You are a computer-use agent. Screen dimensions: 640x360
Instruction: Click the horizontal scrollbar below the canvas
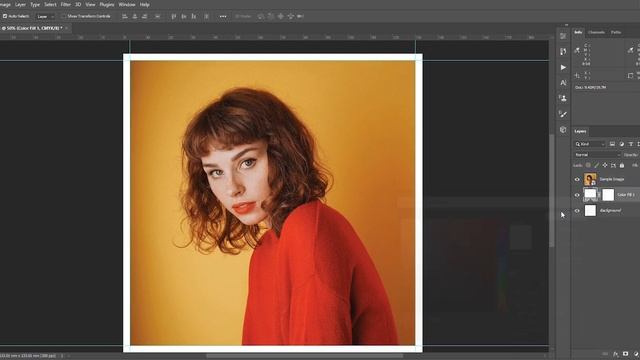(304, 356)
